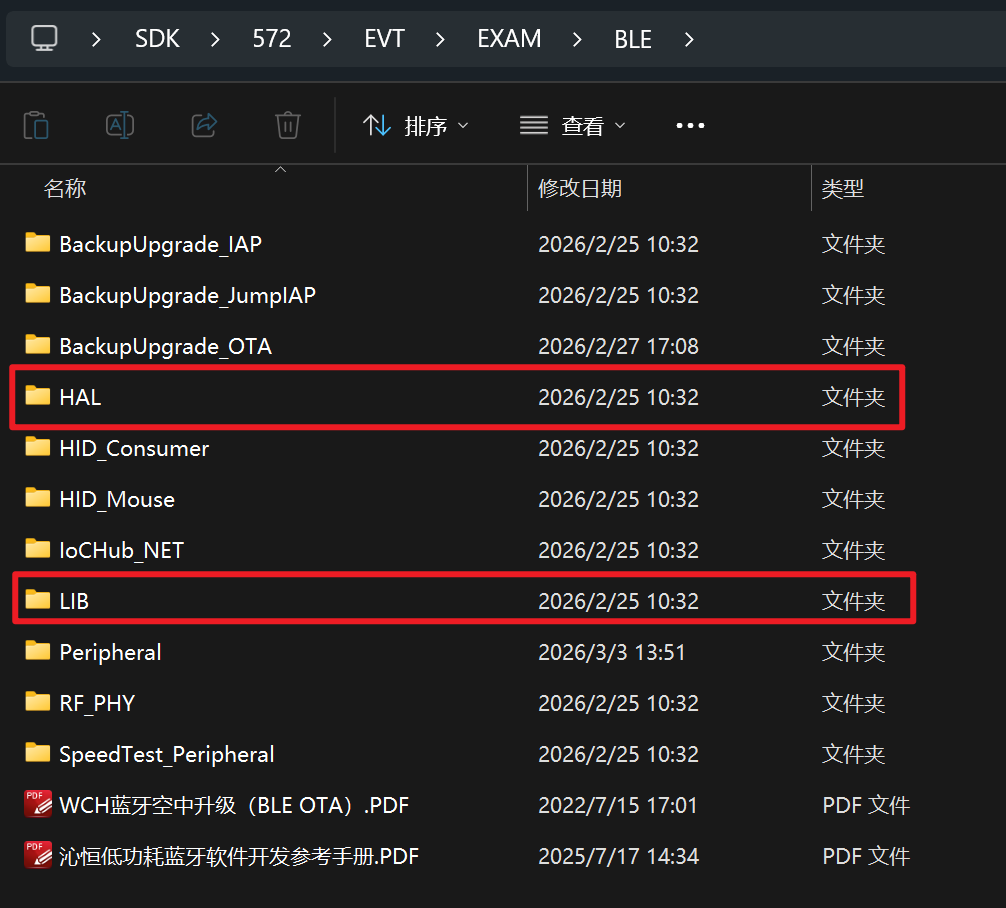
Task: Click the BackupUpgrade_JumpIAP folder name
Action: (187, 295)
